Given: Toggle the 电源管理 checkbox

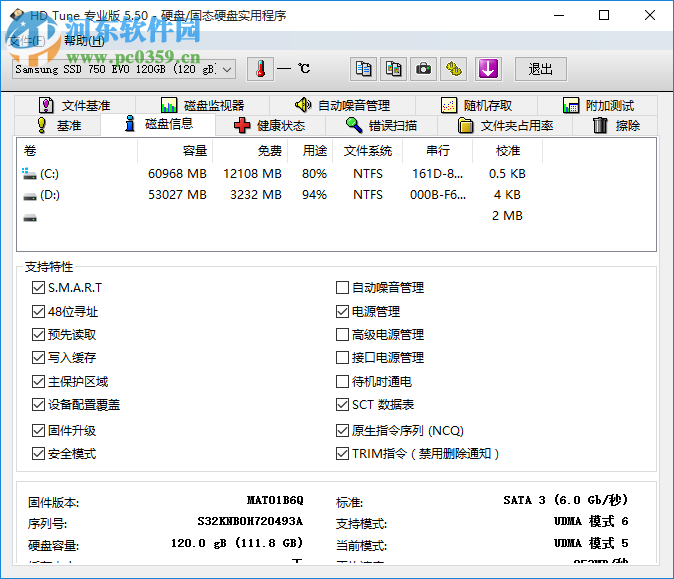Looking at the screenshot, I should pyautogui.click(x=342, y=311).
